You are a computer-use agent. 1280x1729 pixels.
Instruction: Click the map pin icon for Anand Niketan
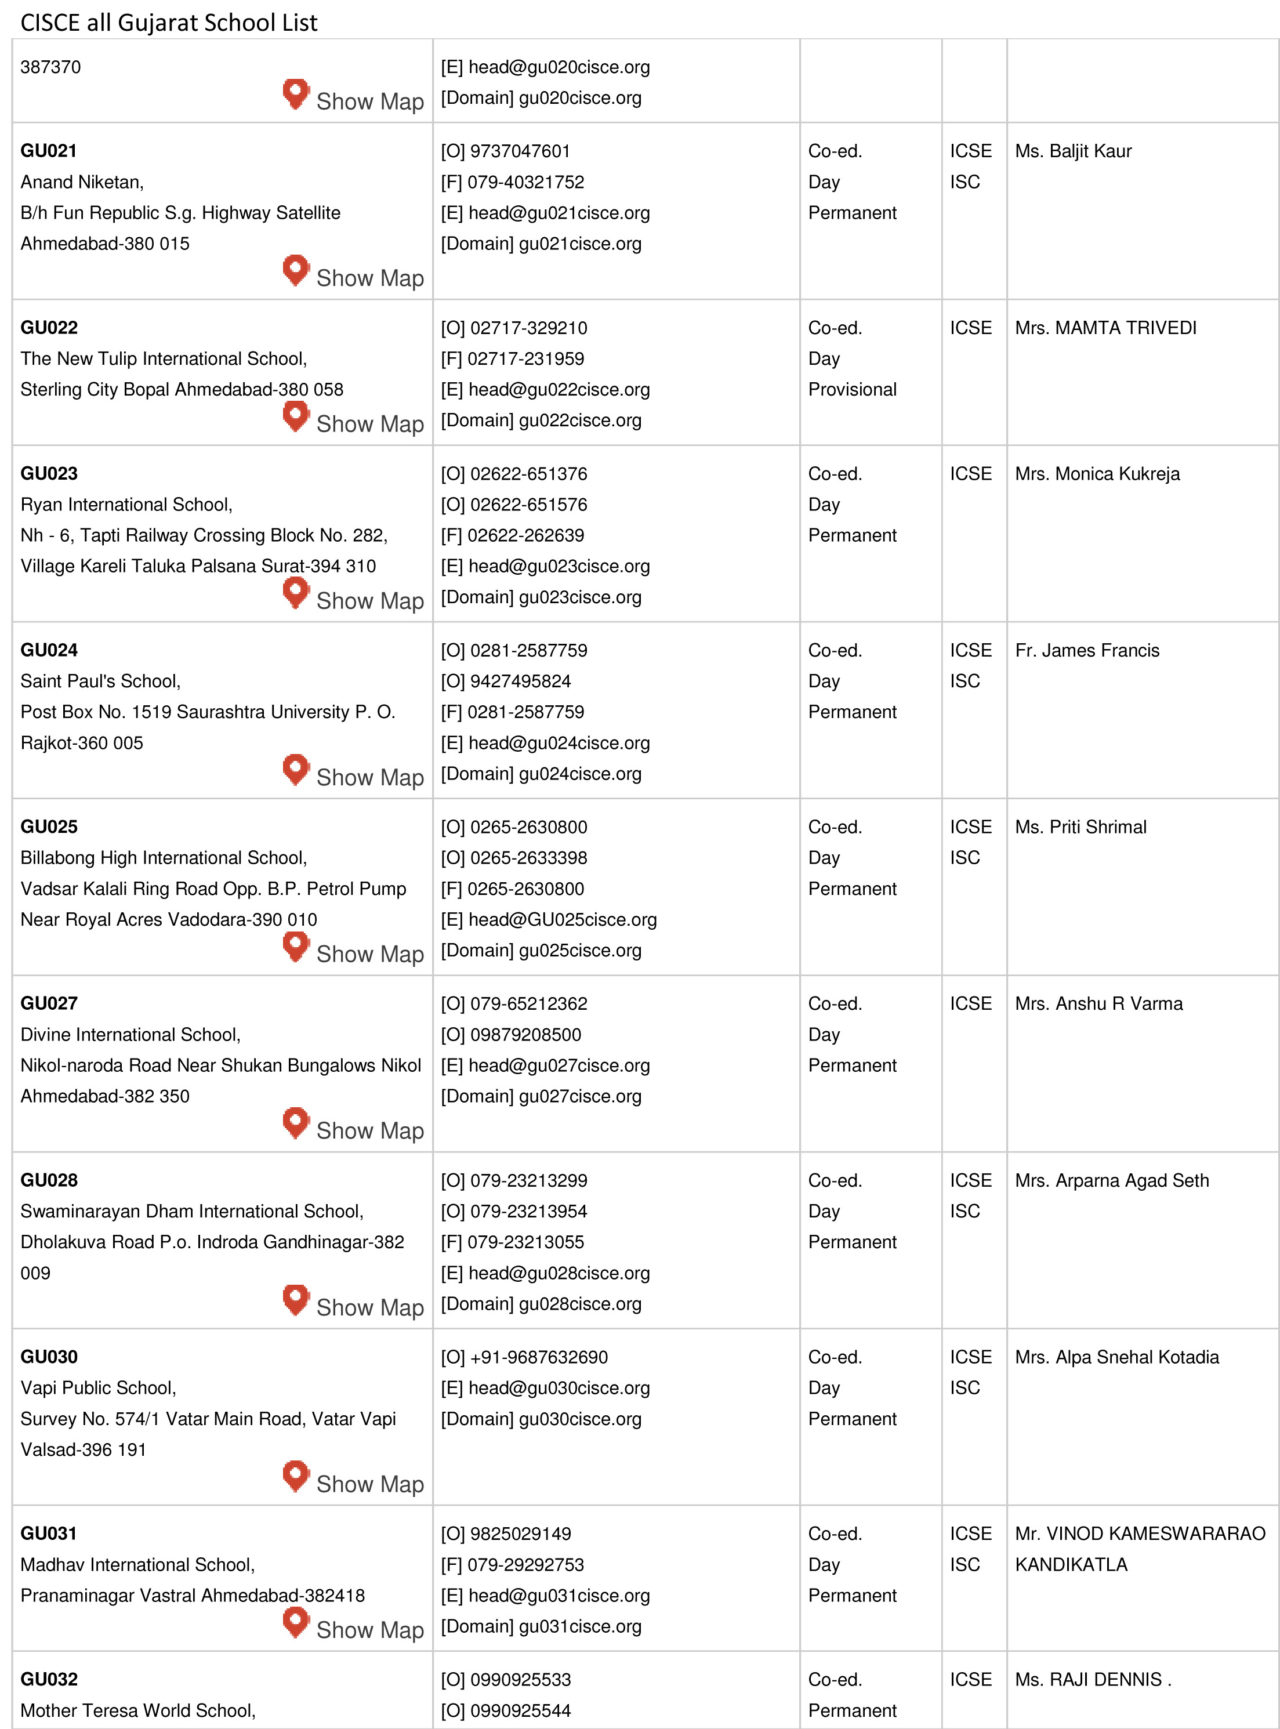pos(296,270)
